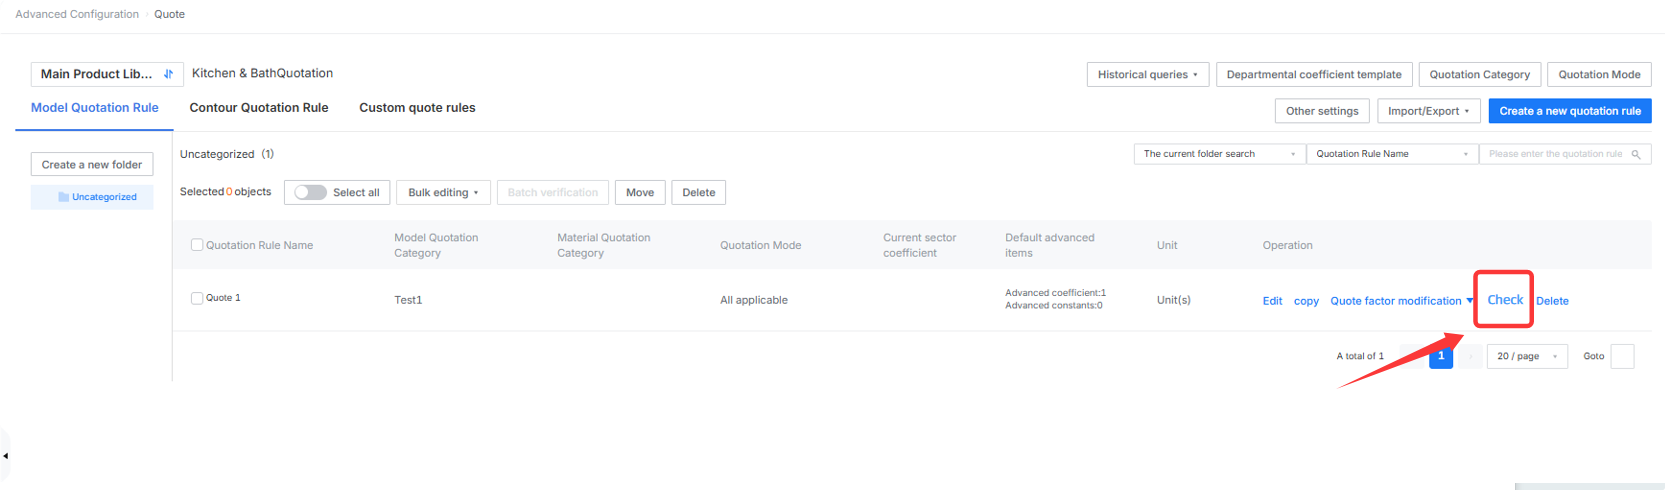Click the Unit(s) cell
Viewport: 1665px width, 490px height.
(x=1174, y=300)
